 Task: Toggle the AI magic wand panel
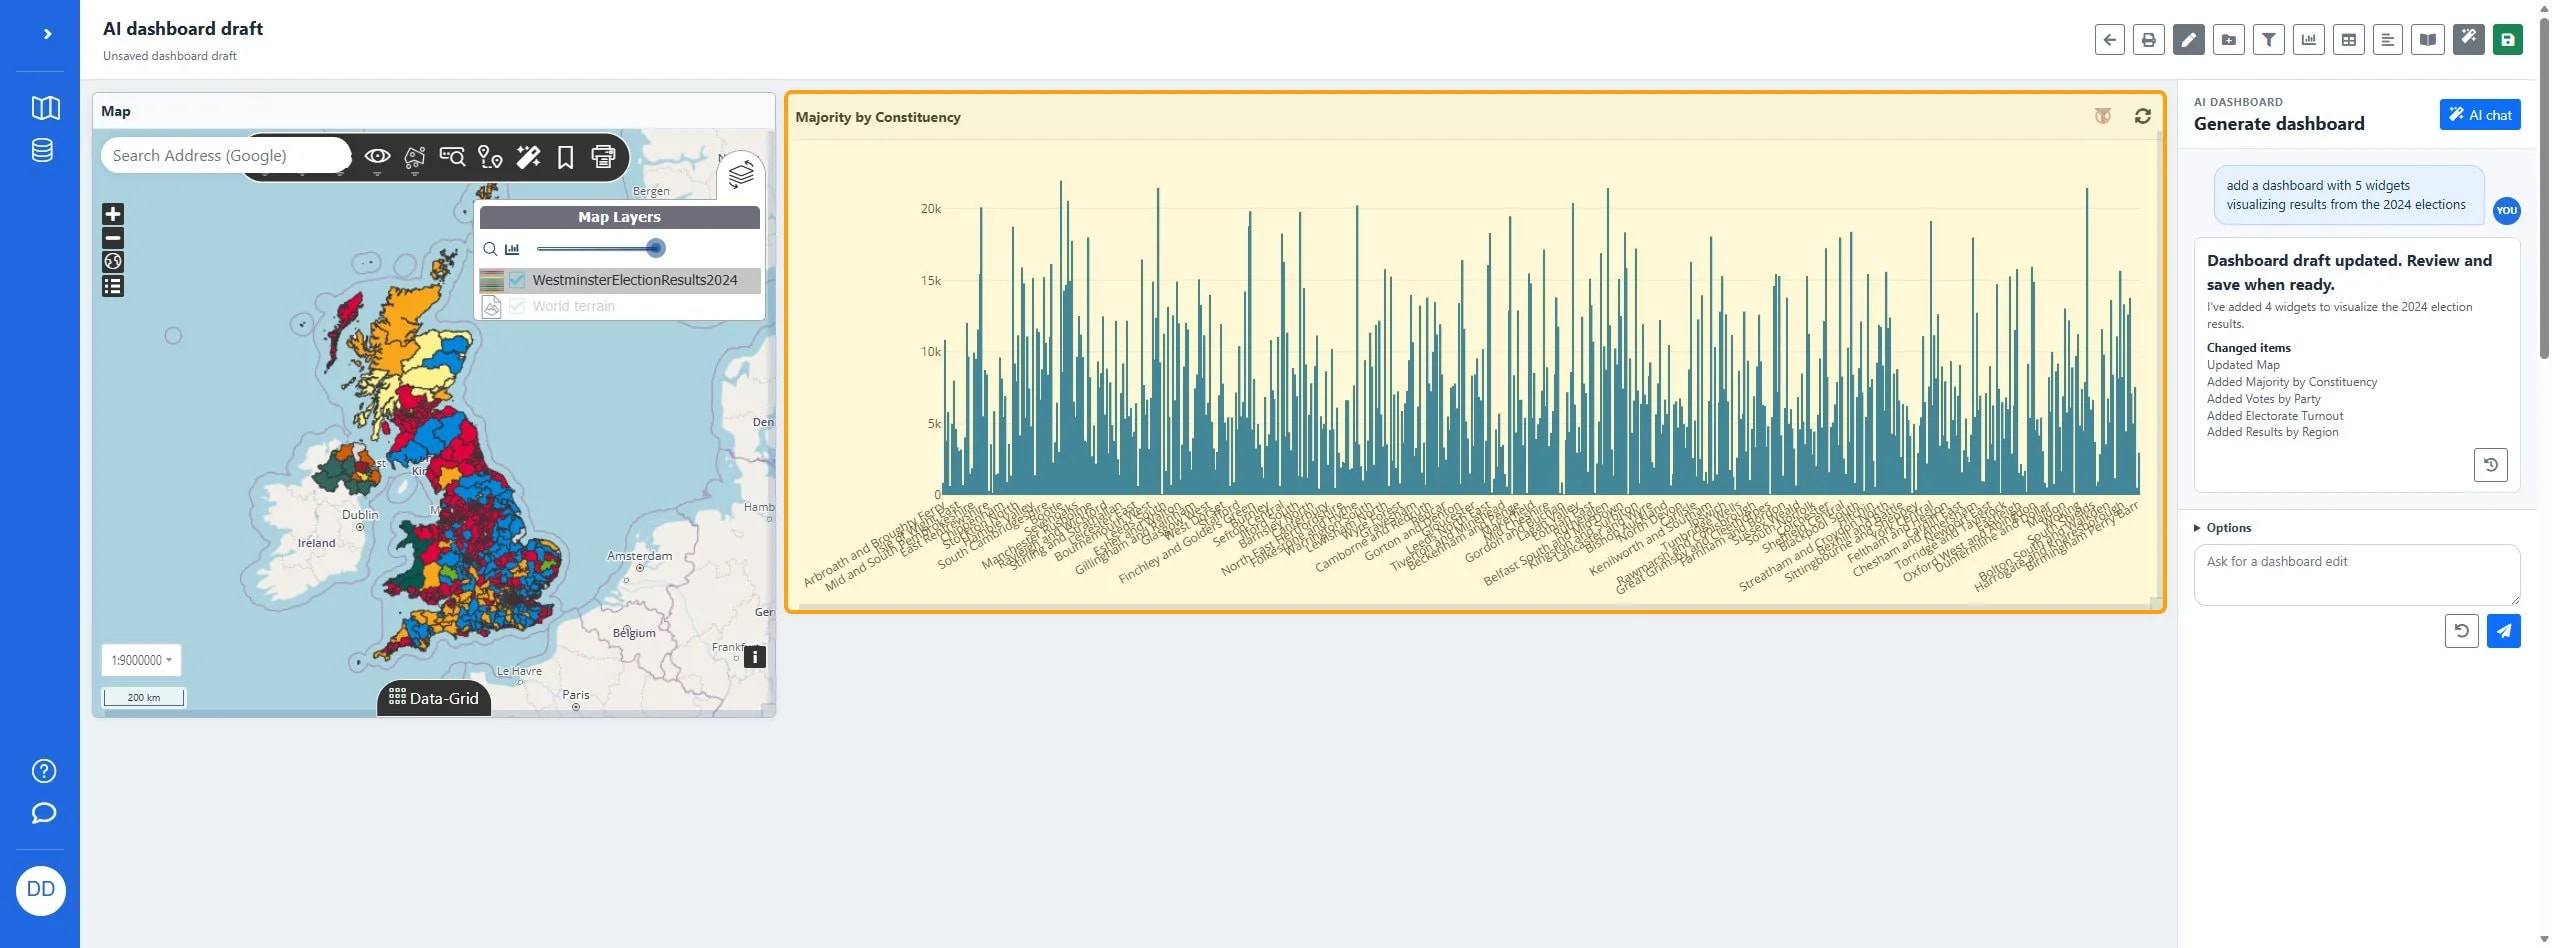(x=2468, y=40)
